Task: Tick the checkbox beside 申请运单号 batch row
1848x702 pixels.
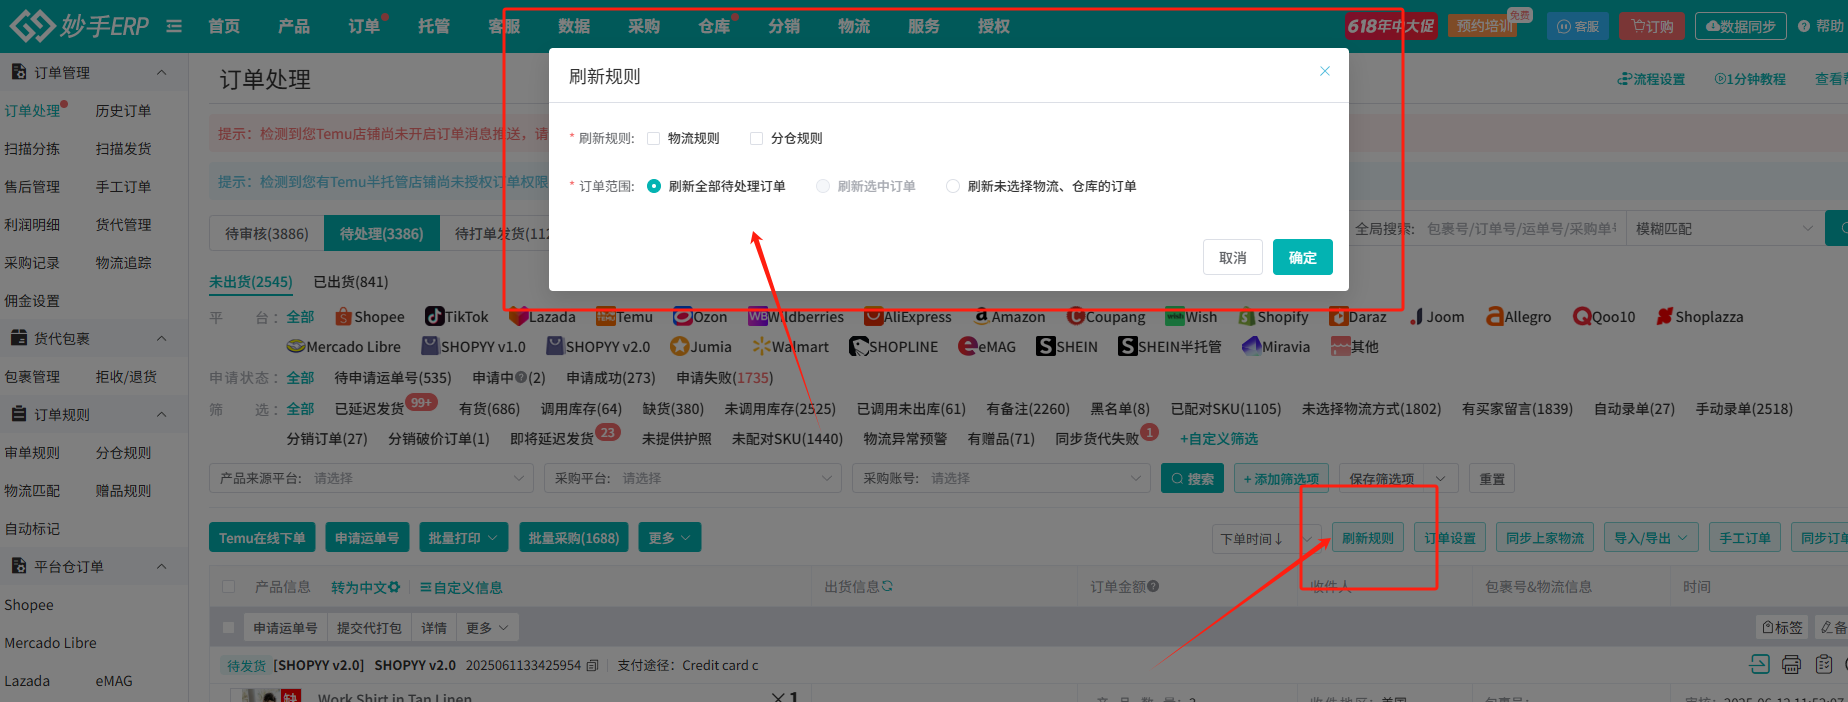Action: [x=228, y=628]
